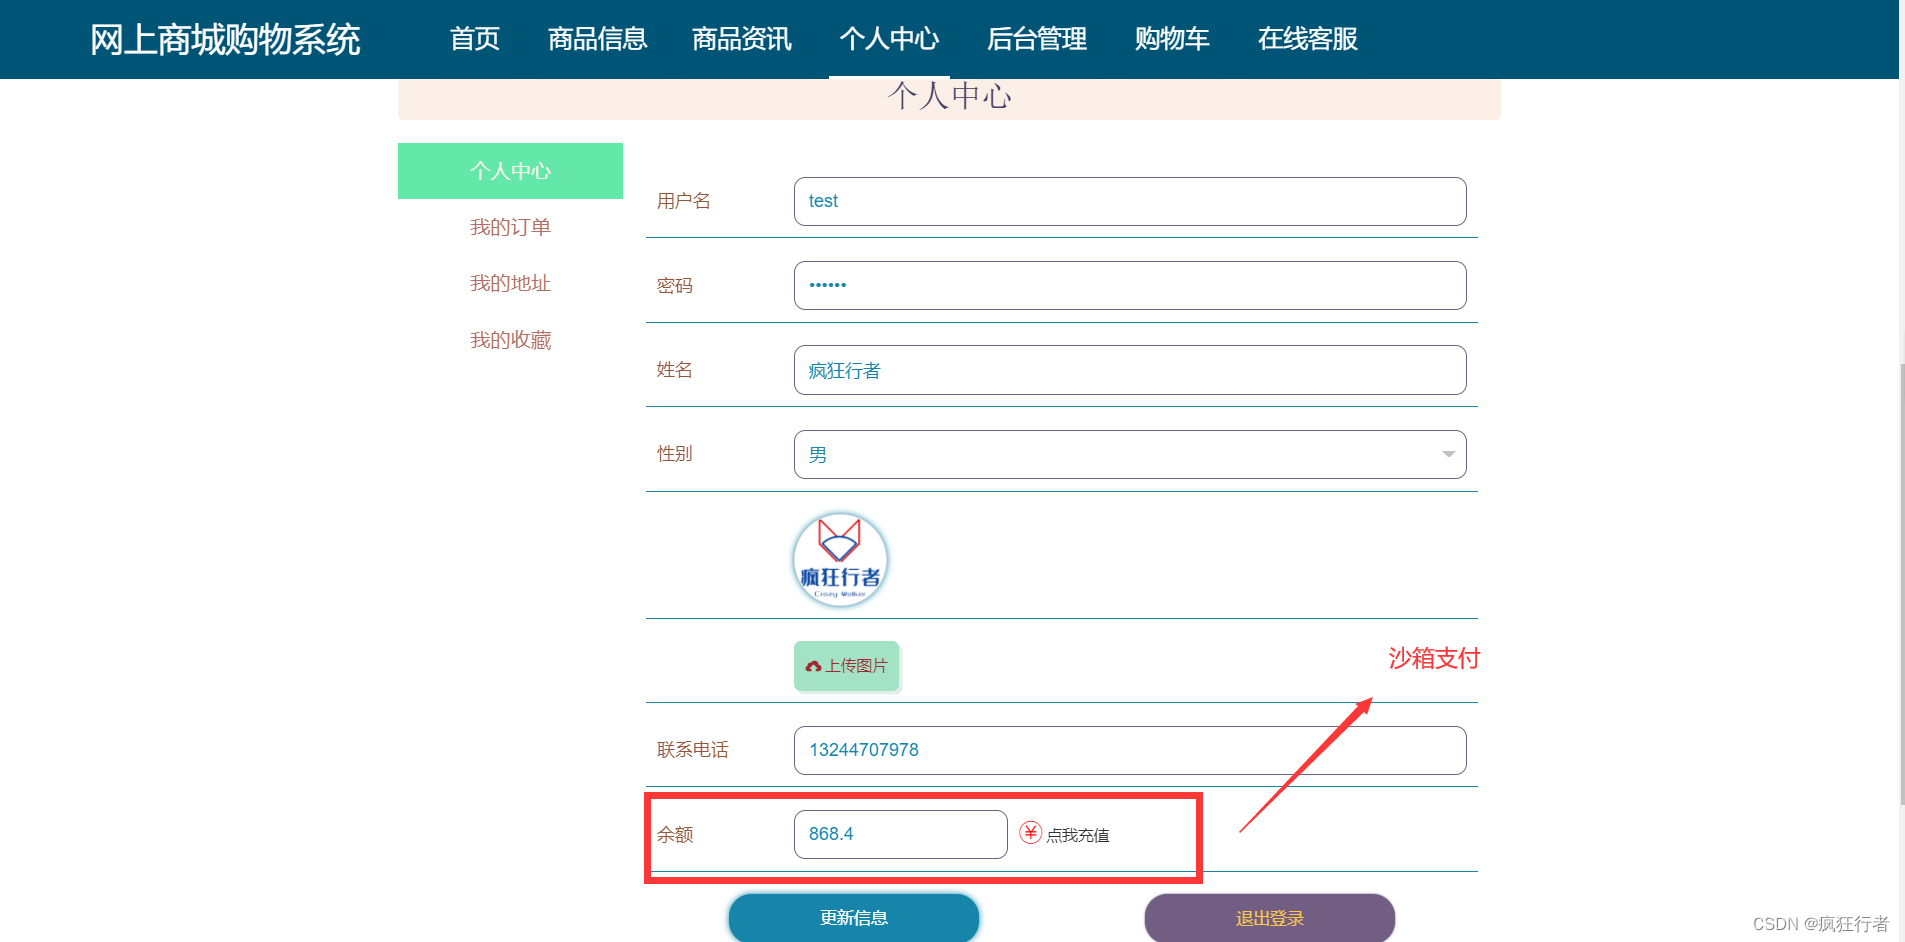Click the 疯狂行者 fox avatar logo
The image size is (1905, 942).
(840, 558)
